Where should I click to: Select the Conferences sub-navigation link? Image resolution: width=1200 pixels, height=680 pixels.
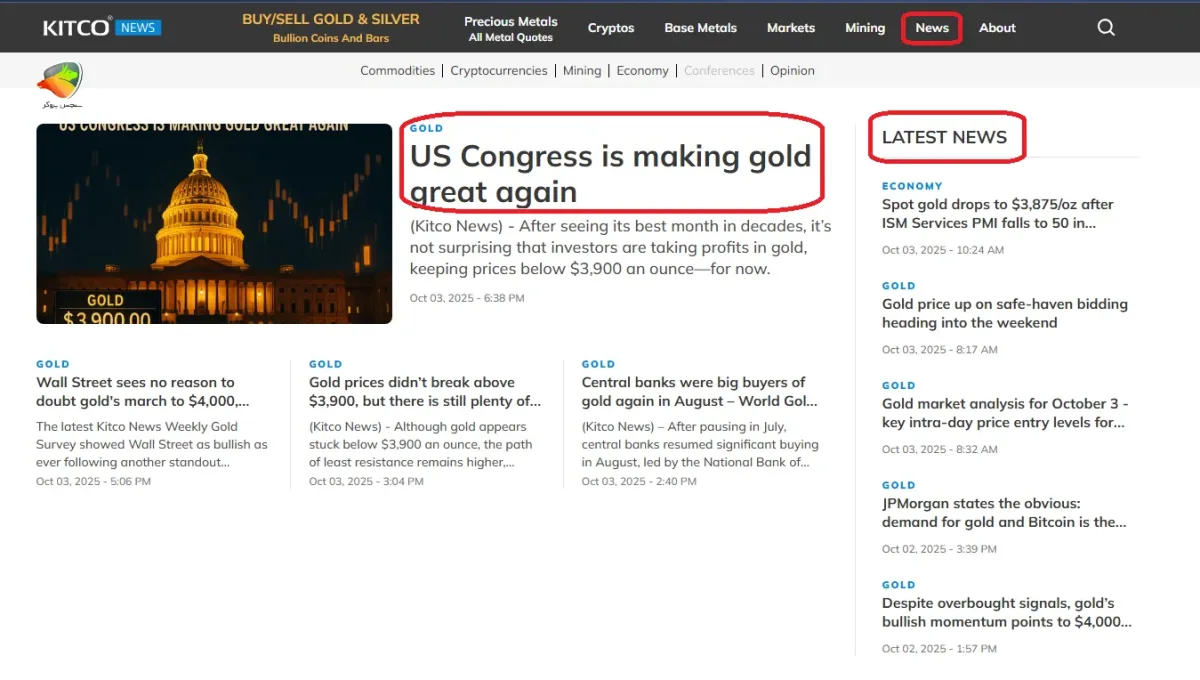pos(719,71)
